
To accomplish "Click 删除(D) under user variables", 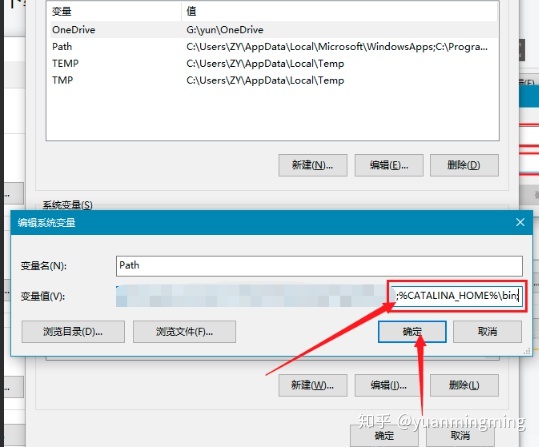I will [x=464, y=165].
